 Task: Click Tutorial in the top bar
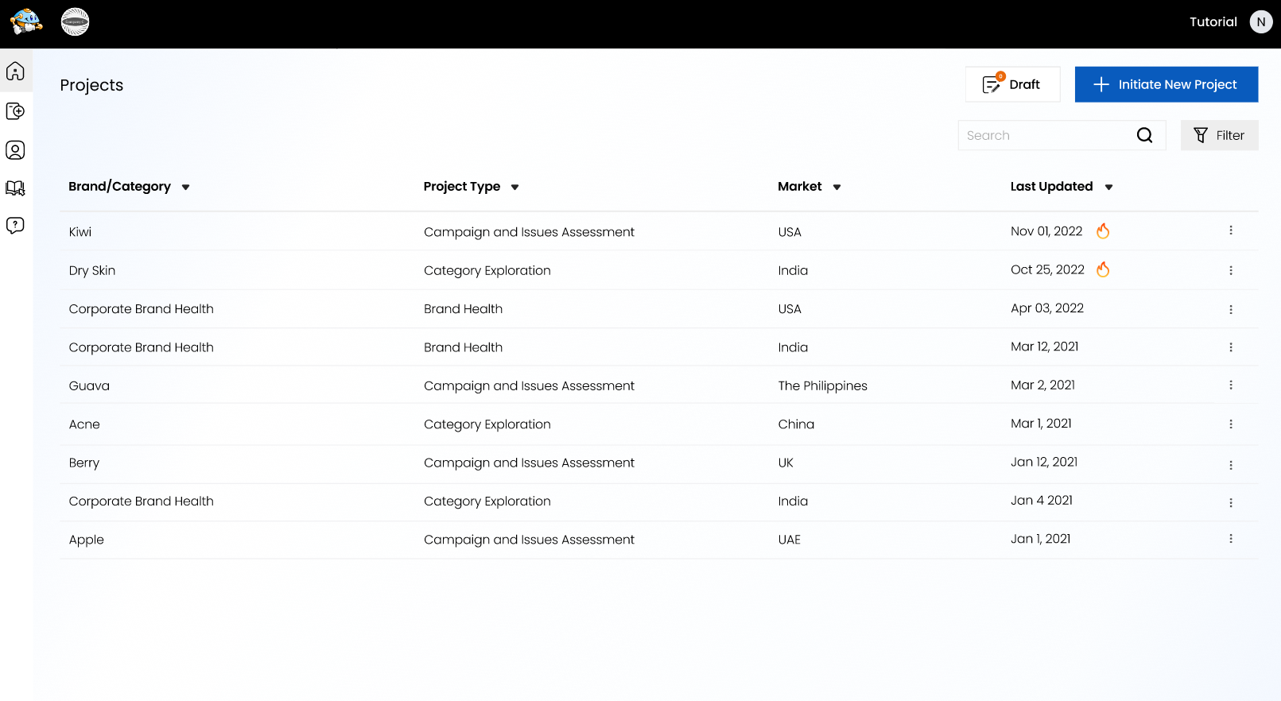1213,22
